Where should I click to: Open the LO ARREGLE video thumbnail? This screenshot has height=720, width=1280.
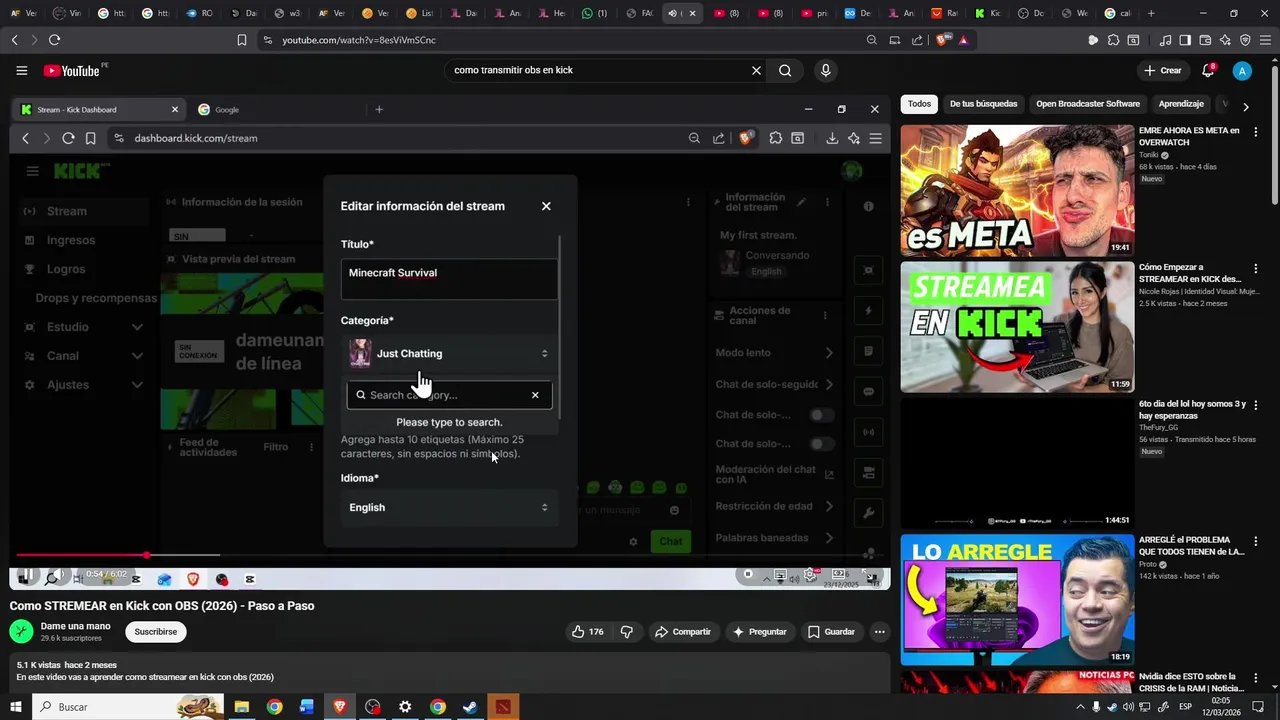click(1017, 600)
